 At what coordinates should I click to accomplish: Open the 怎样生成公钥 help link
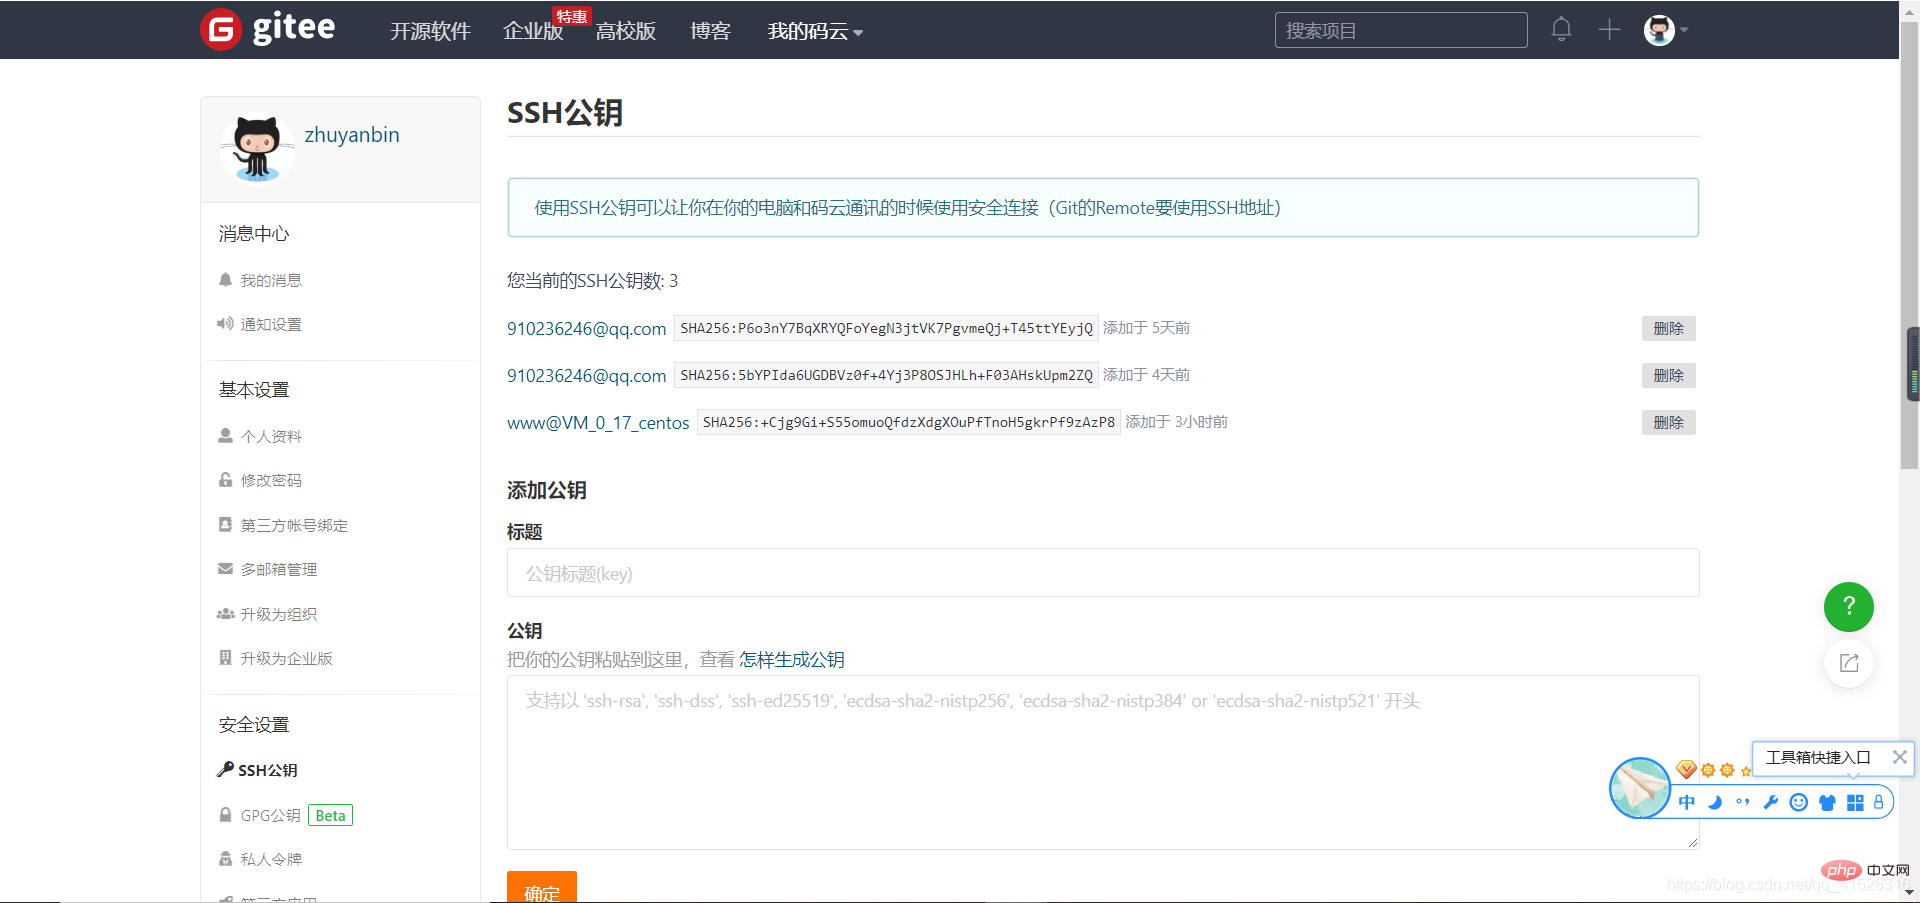(x=792, y=660)
